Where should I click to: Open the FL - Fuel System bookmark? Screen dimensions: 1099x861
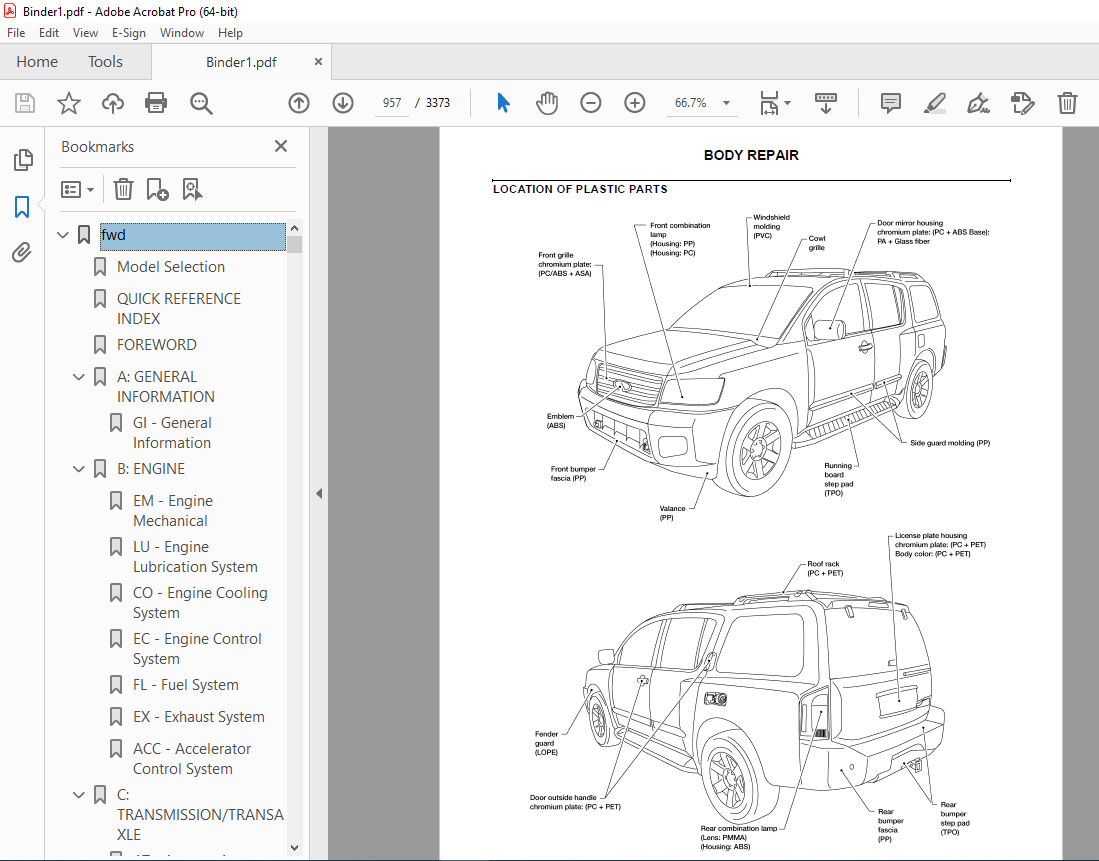[186, 685]
